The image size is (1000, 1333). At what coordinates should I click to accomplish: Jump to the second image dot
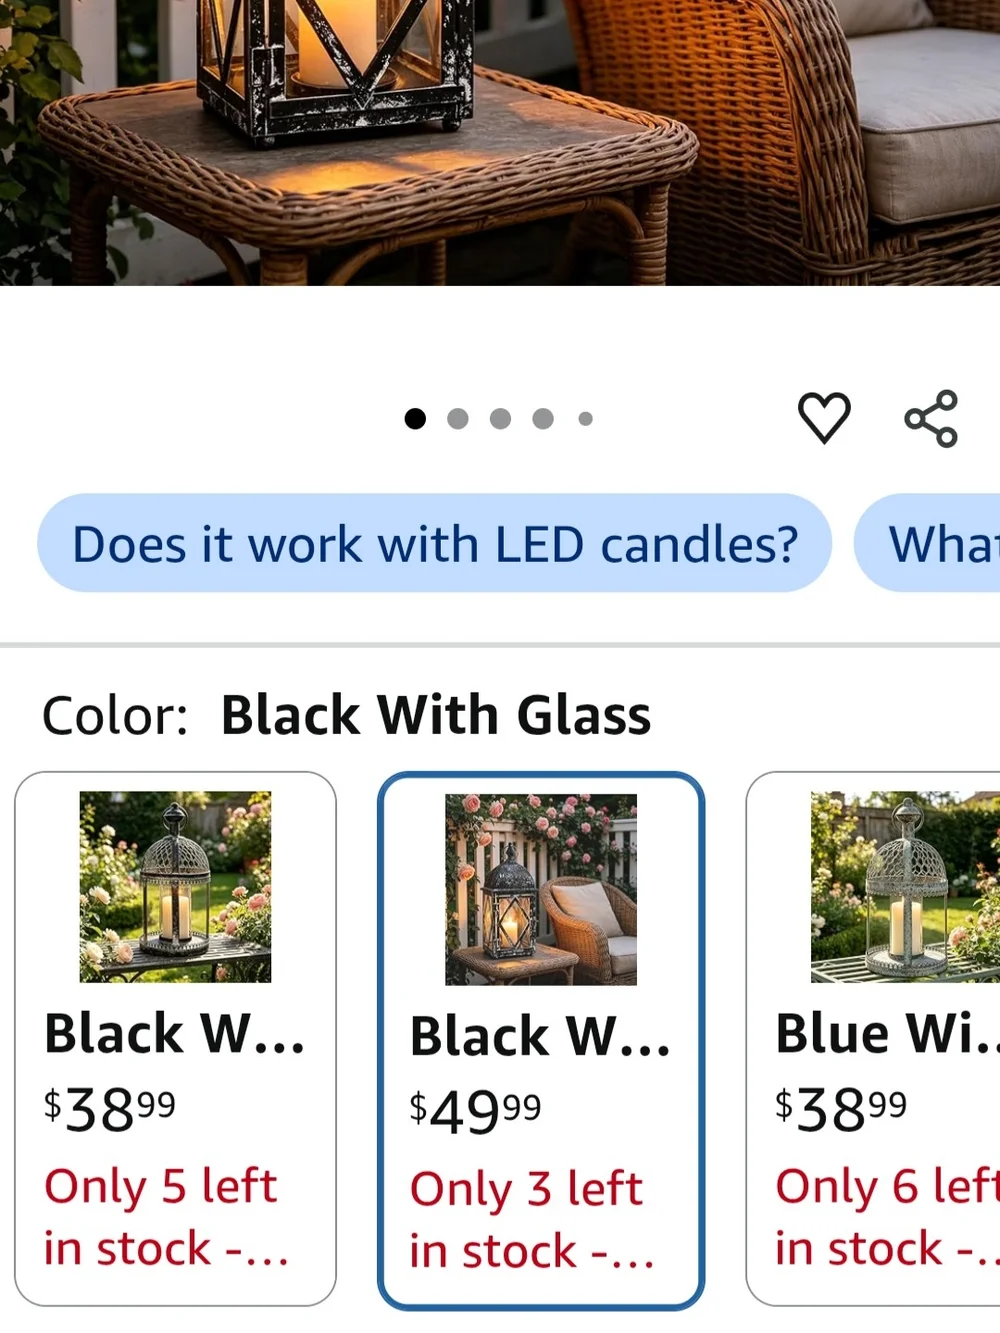click(x=458, y=418)
